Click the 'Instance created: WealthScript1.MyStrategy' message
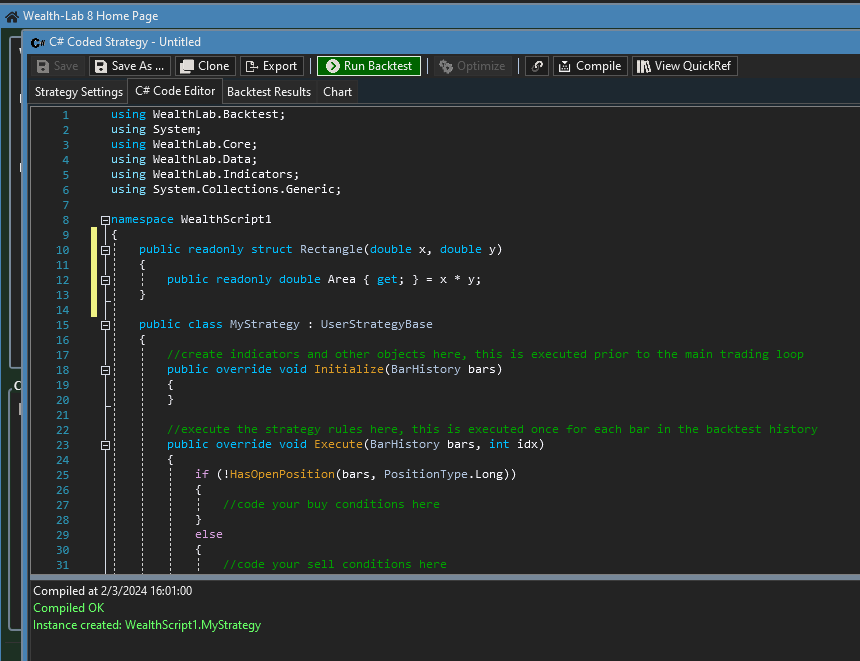The height and width of the screenshot is (661, 860). (147, 625)
